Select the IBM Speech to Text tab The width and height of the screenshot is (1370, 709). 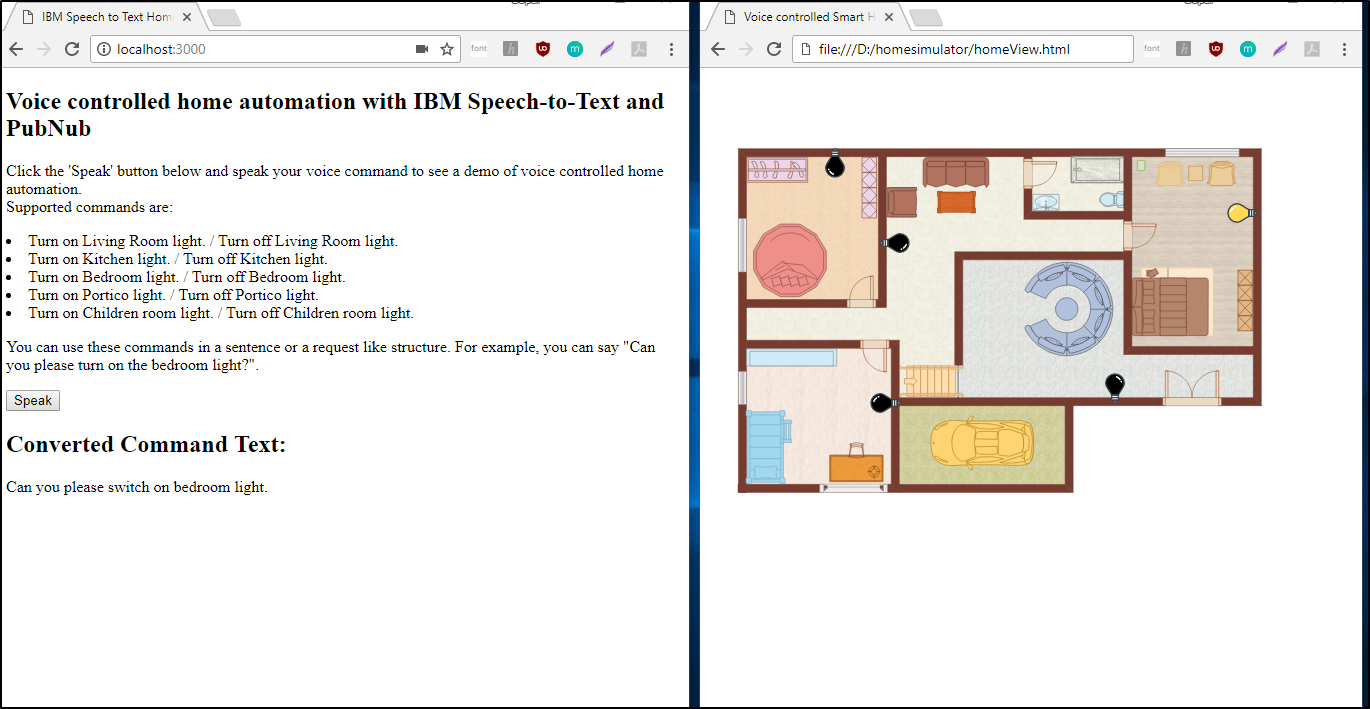[105, 17]
